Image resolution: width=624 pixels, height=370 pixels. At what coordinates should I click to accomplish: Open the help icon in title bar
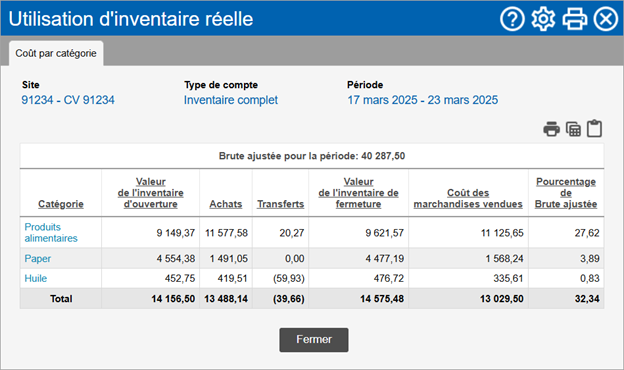coord(512,19)
